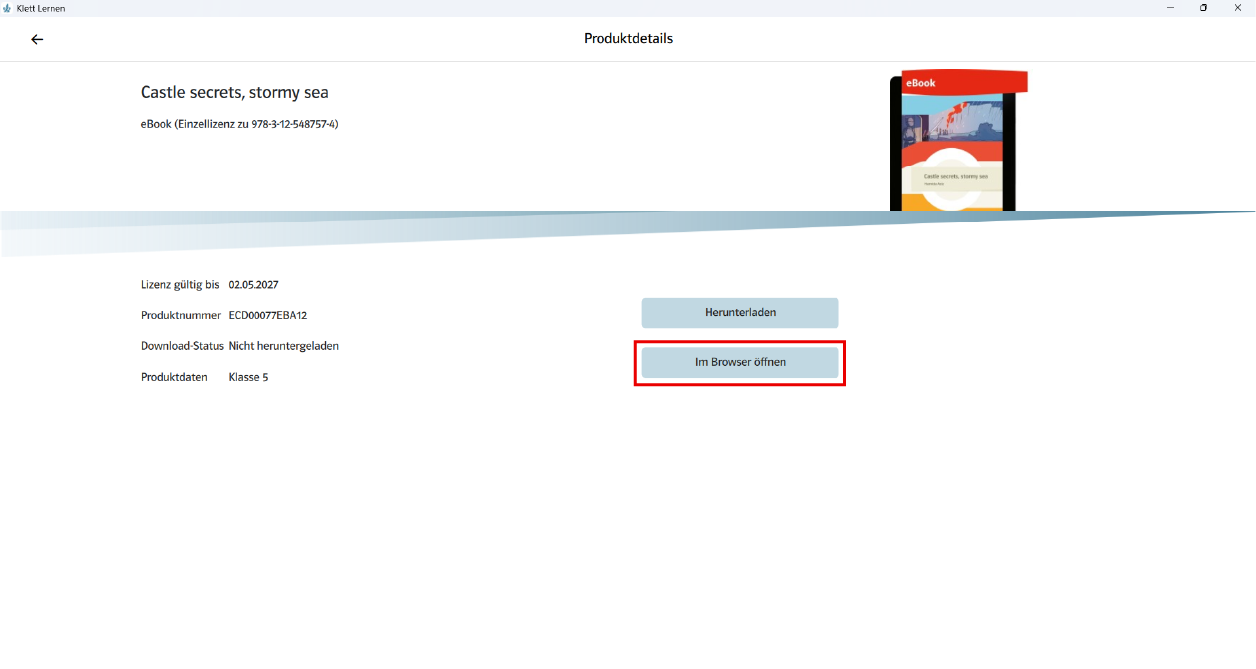
Task: Open the eBook via Im Browser öffnen
Action: click(x=740, y=362)
